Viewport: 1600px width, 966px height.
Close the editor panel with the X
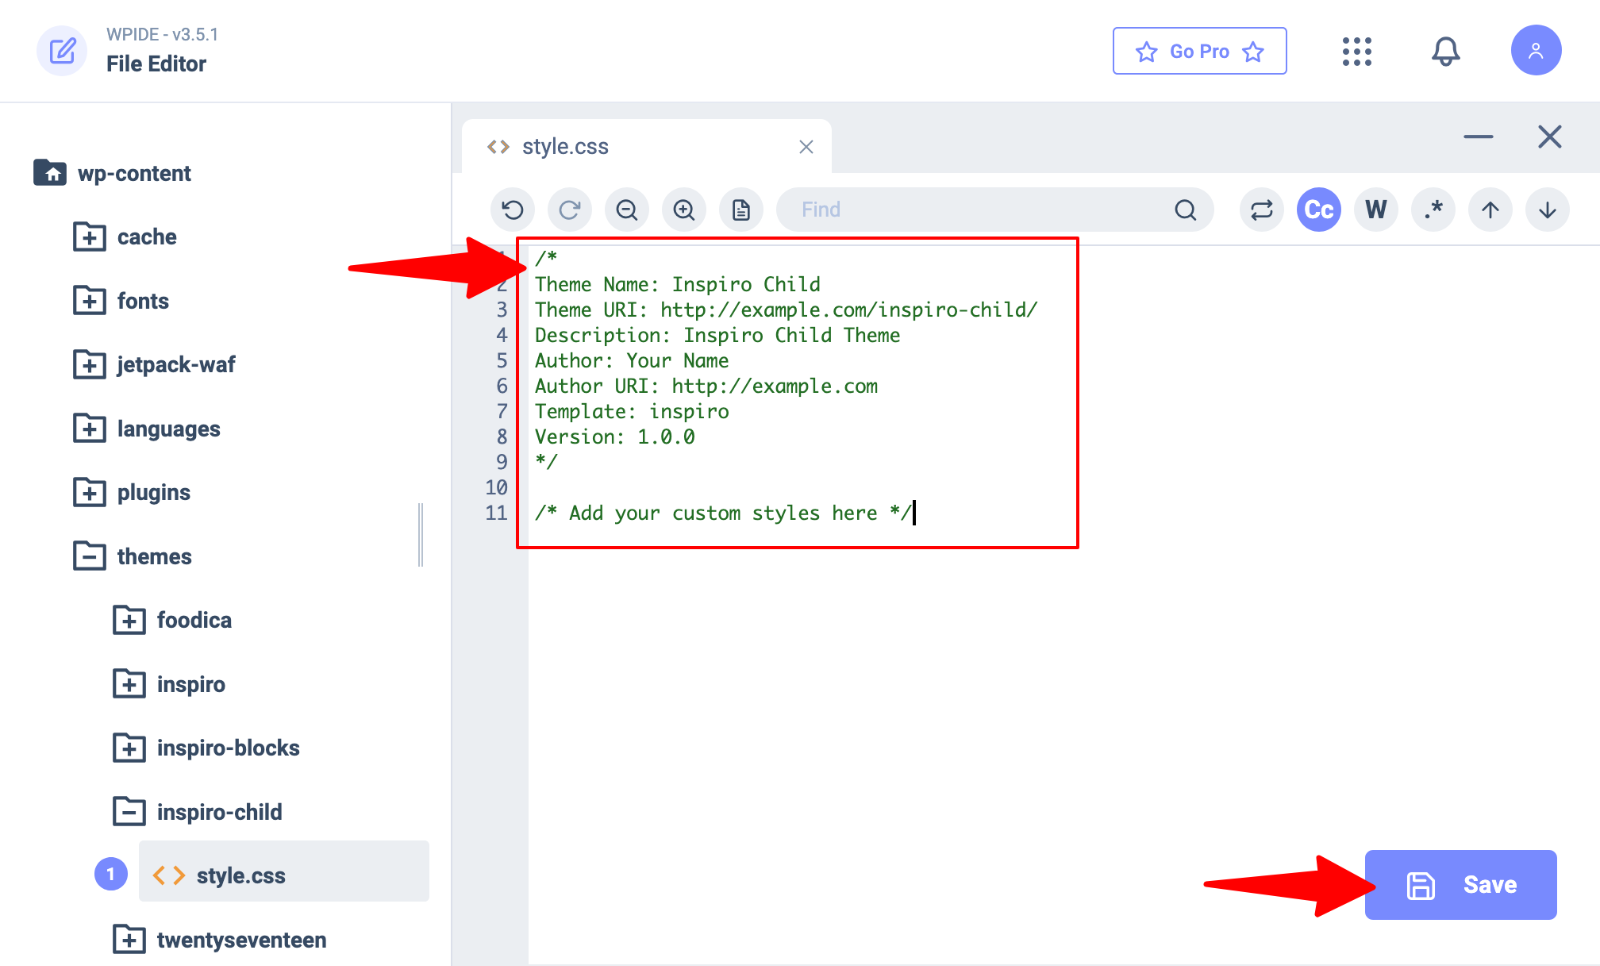tap(1550, 137)
